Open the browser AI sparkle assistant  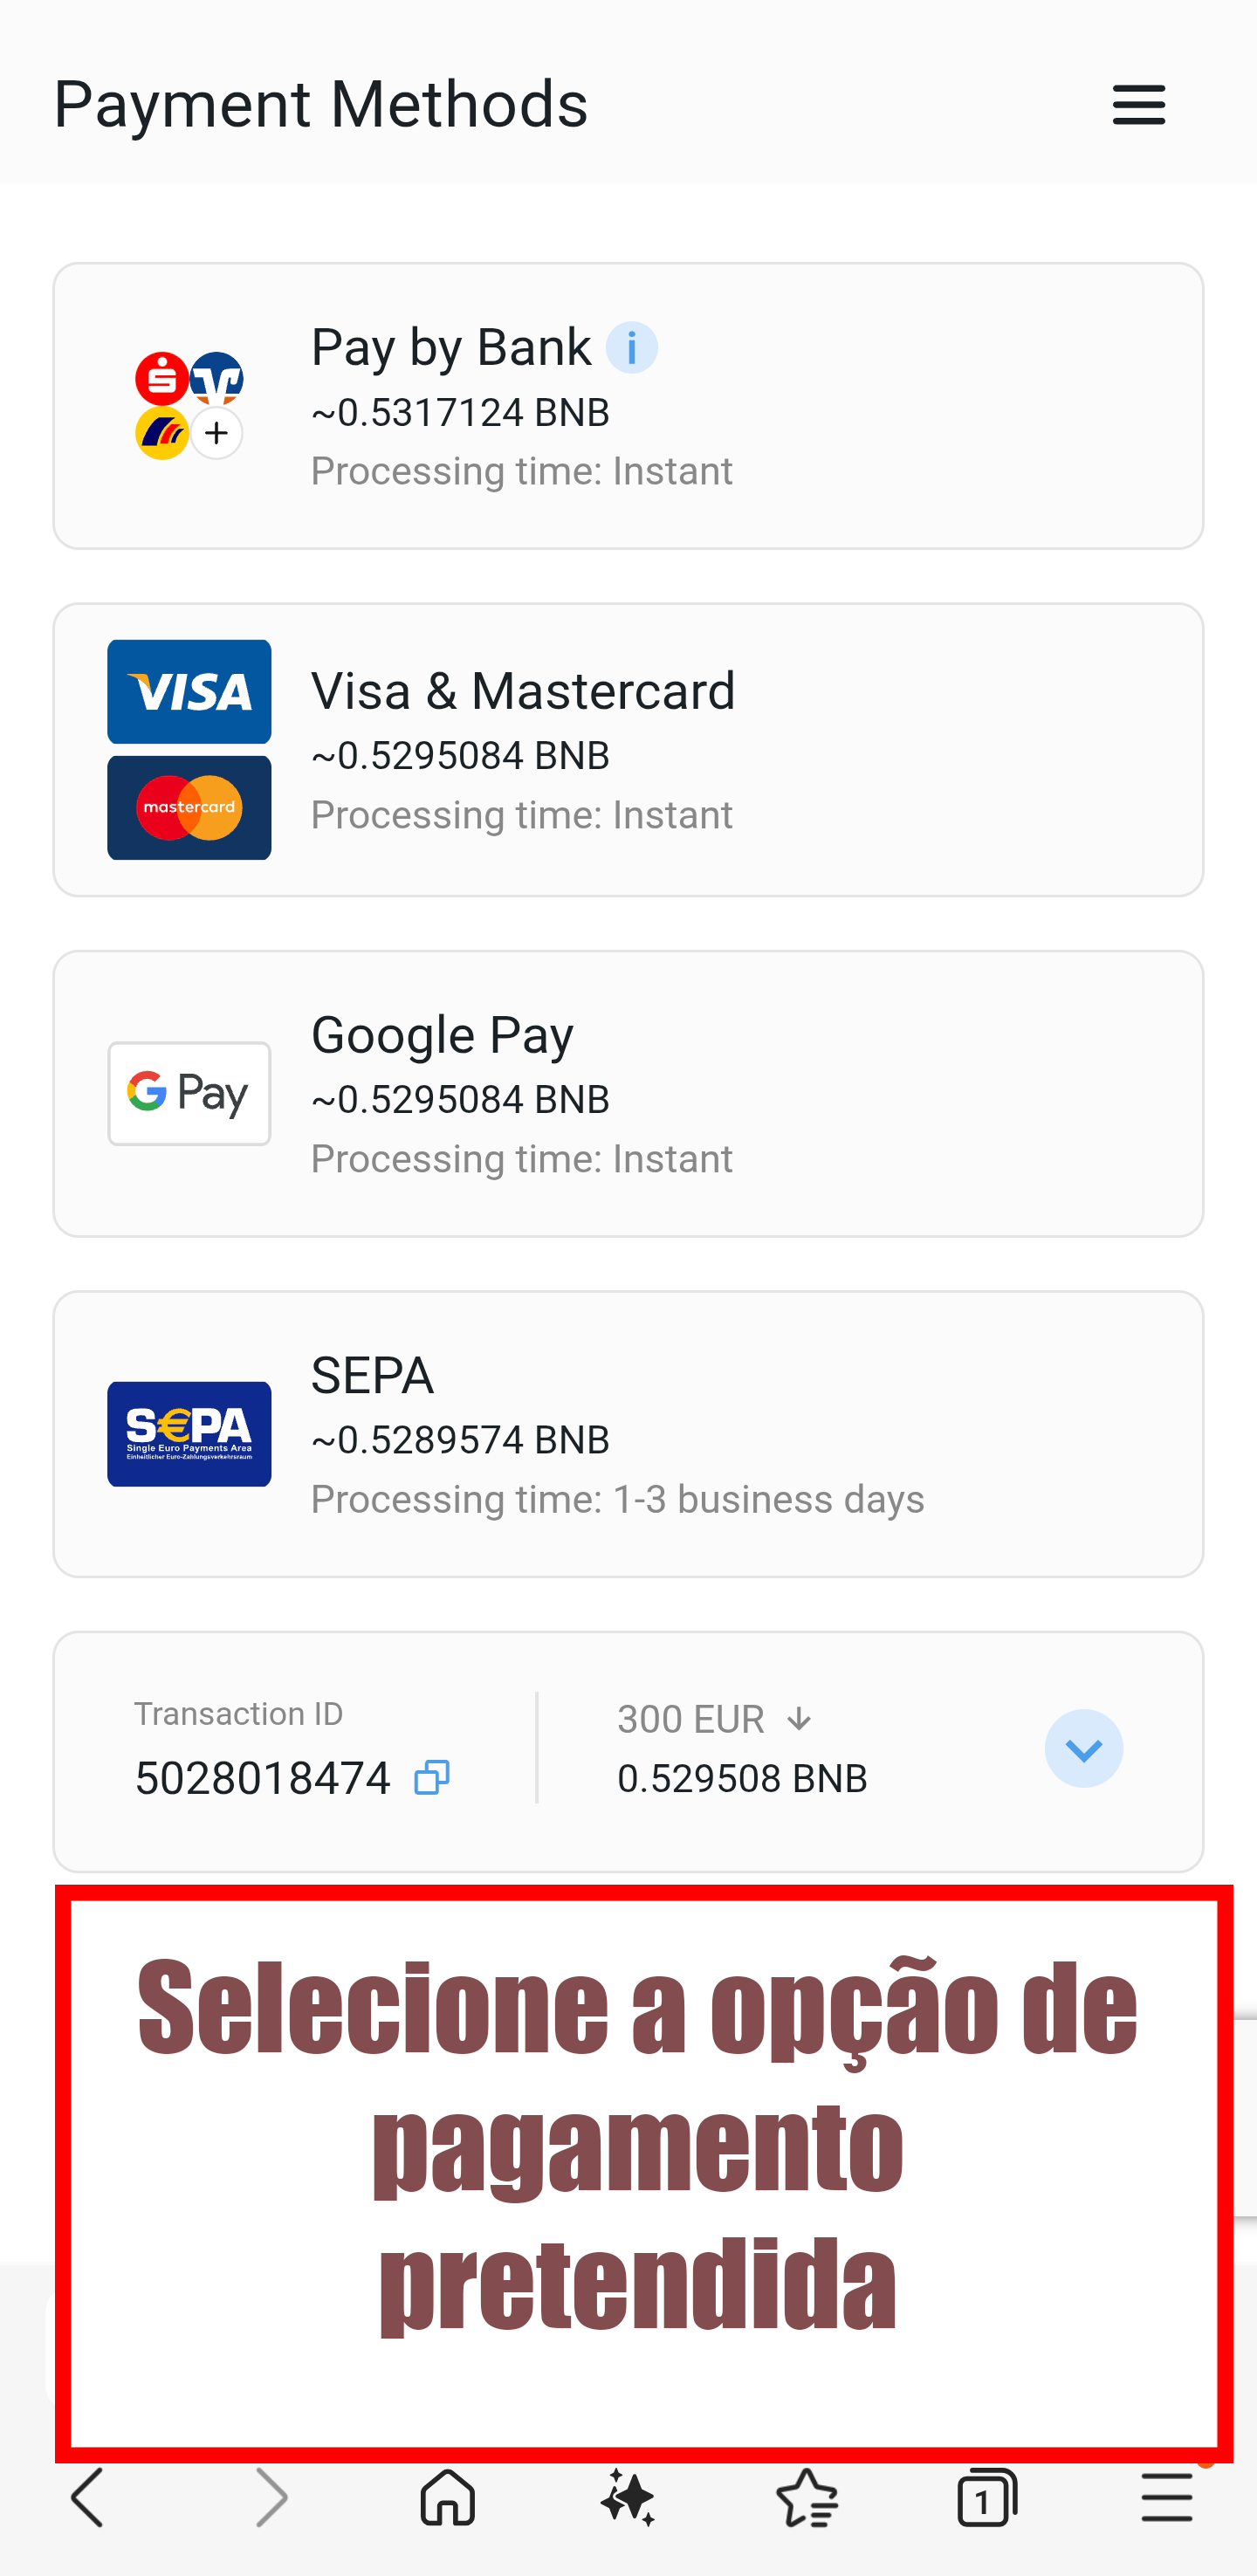[627, 2497]
